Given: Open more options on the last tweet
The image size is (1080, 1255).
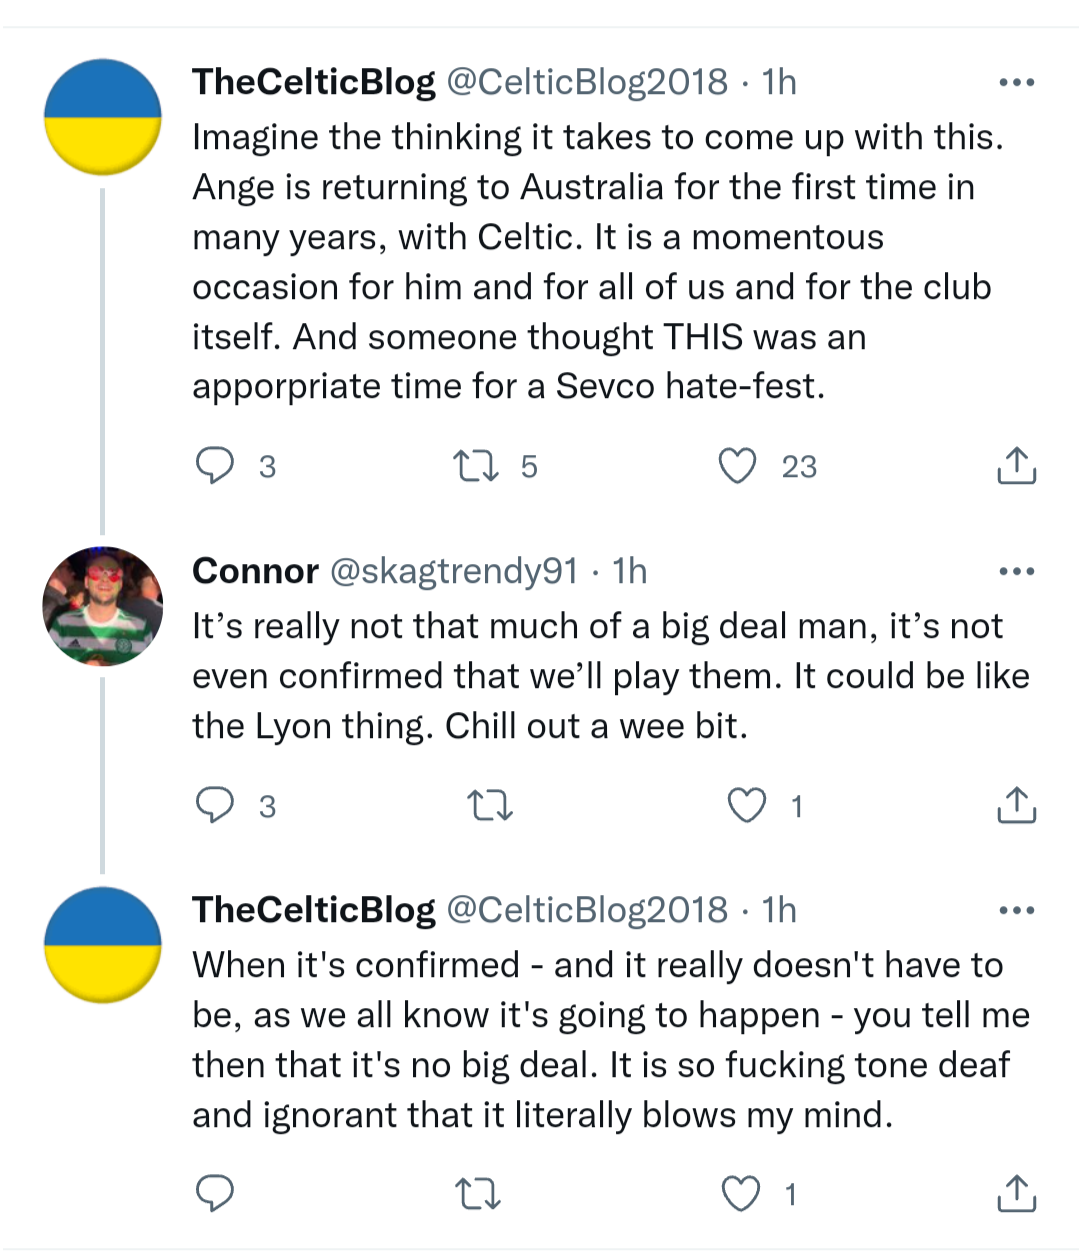Looking at the screenshot, I should pyautogui.click(x=1016, y=910).
